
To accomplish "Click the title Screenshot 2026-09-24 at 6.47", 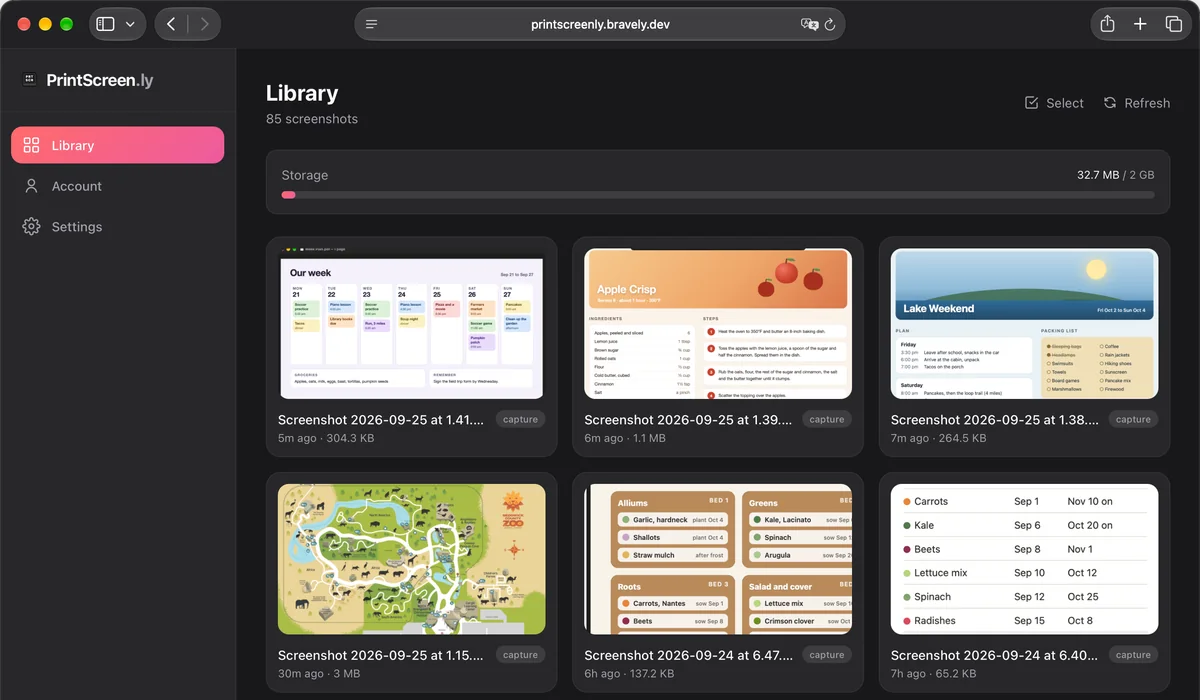I will click(688, 655).
